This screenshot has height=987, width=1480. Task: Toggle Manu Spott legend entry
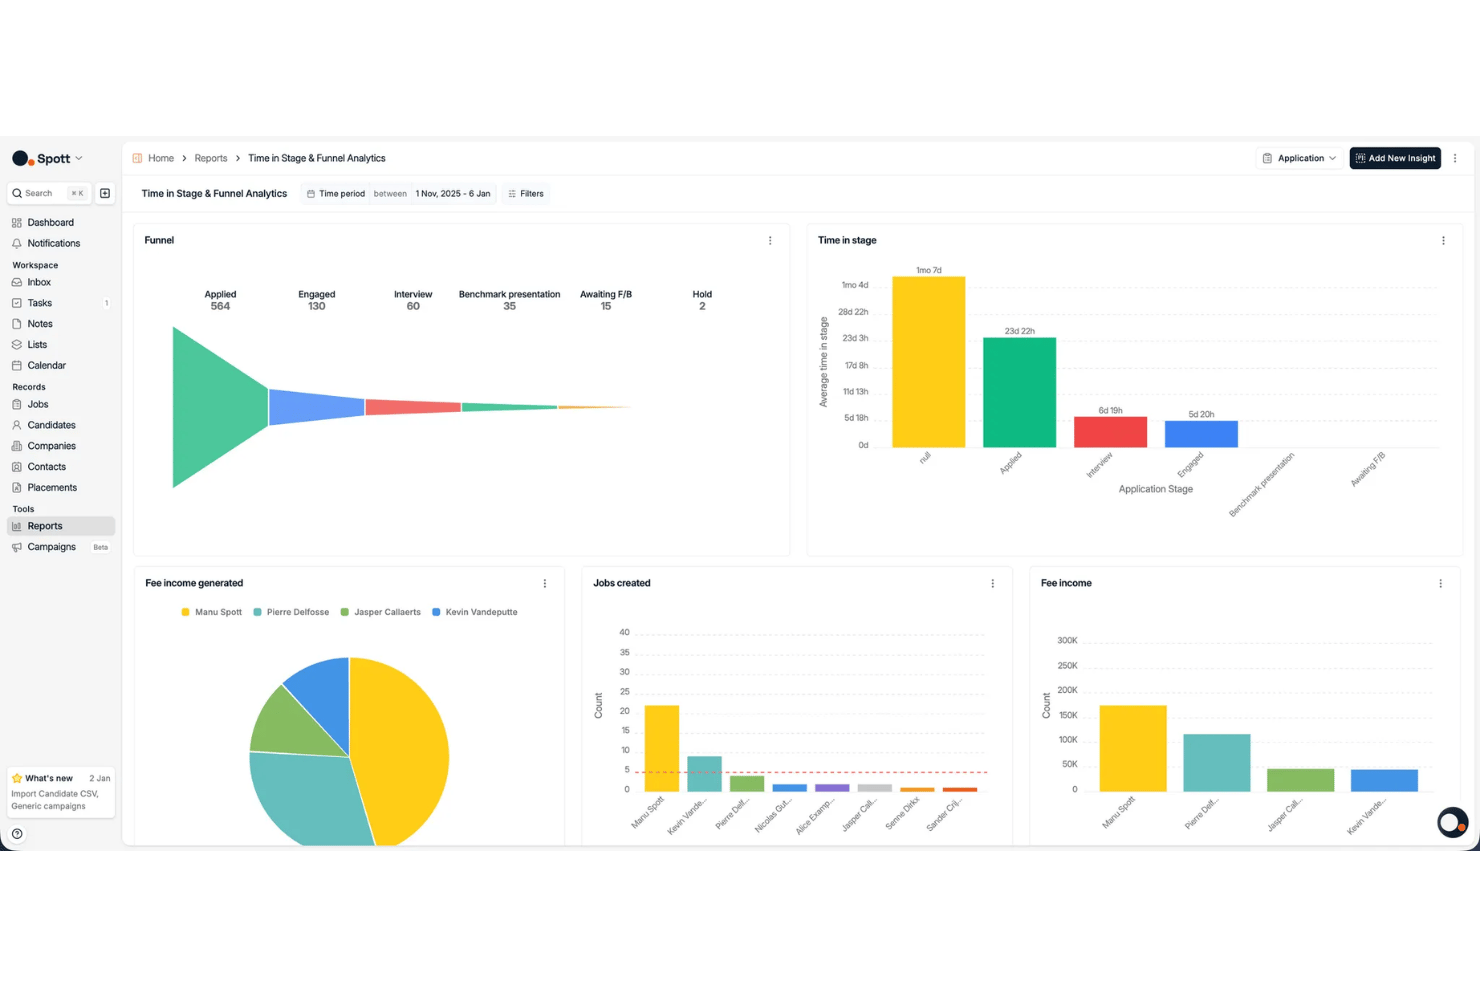[x=211, y=612]
